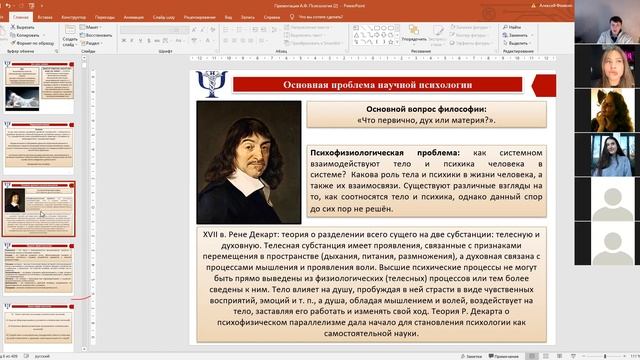640x360 pixels.
Task: Open Примечания comments in status bar
Action: [x=504, y=356]
